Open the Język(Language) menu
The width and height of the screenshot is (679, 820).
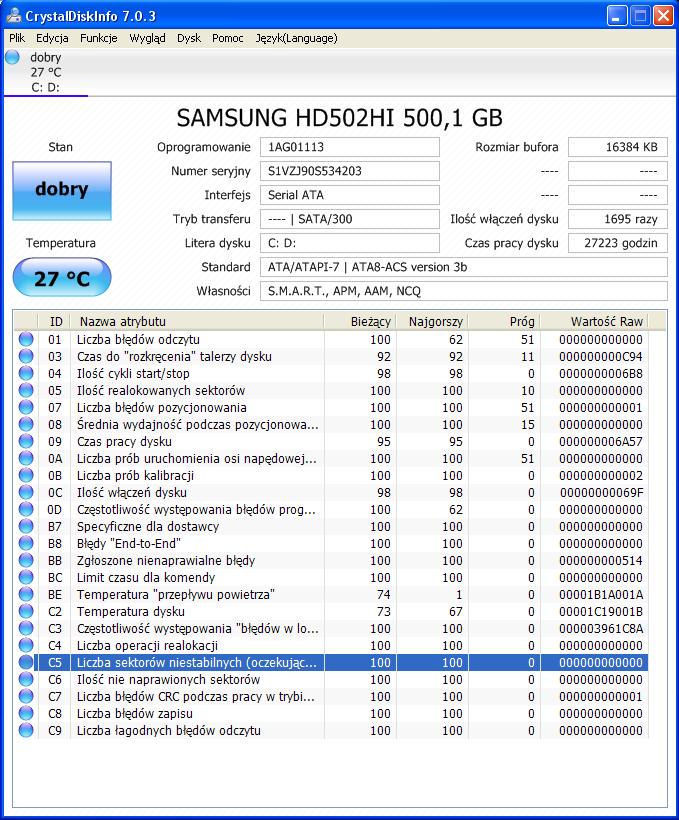[x=296, y=38]
